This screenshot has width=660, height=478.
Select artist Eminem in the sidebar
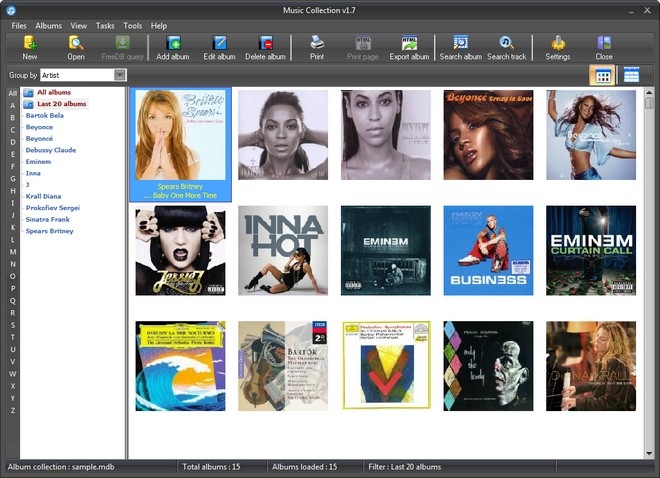point(38,162)
